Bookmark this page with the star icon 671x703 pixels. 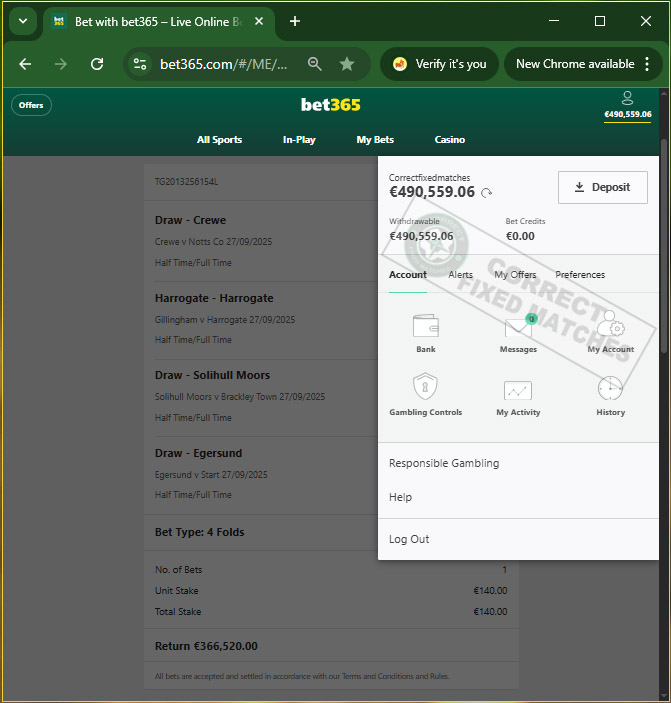click(347, 64)
